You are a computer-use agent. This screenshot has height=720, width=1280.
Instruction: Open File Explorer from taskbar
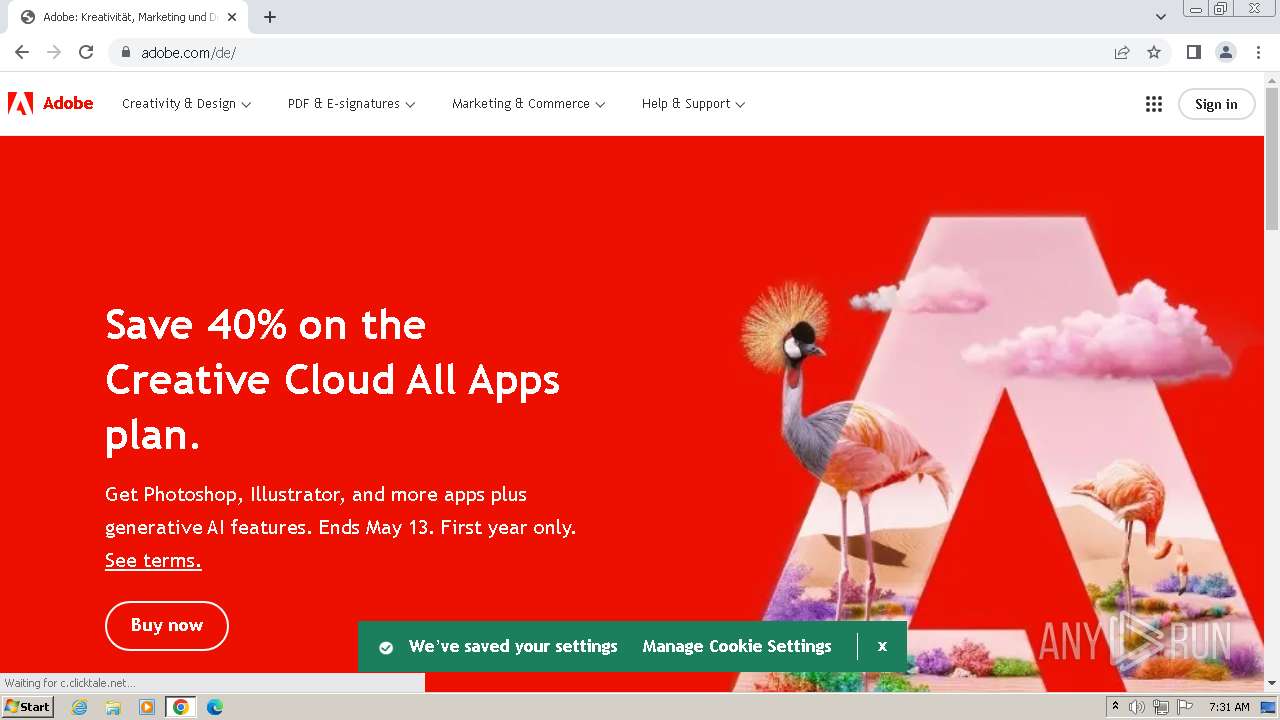point(113,707)
